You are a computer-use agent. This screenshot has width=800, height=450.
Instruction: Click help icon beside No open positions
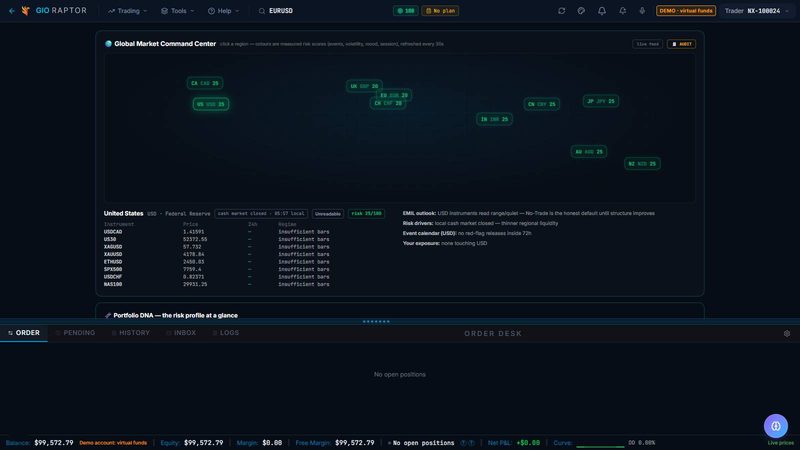(x=463, y=443)
